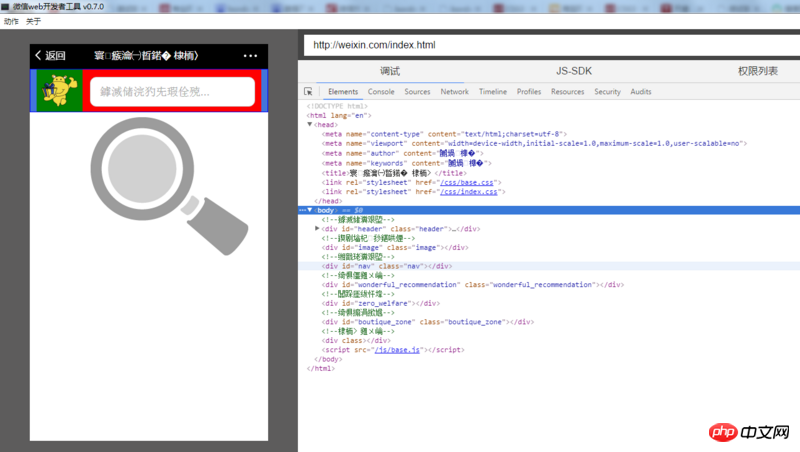Image resolution: width=800 pixels, height=452 pixels.
Task: Open the 关于 menu
Action: [33, 21]
